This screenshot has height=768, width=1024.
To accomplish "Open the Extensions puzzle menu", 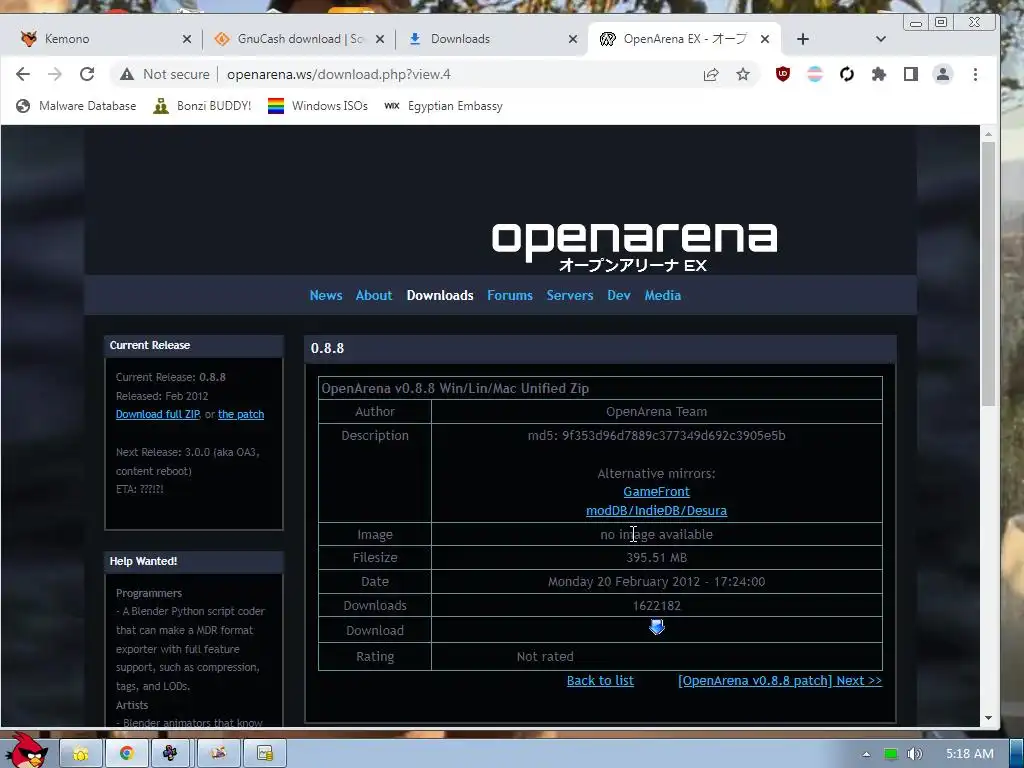I will point(878,74).
